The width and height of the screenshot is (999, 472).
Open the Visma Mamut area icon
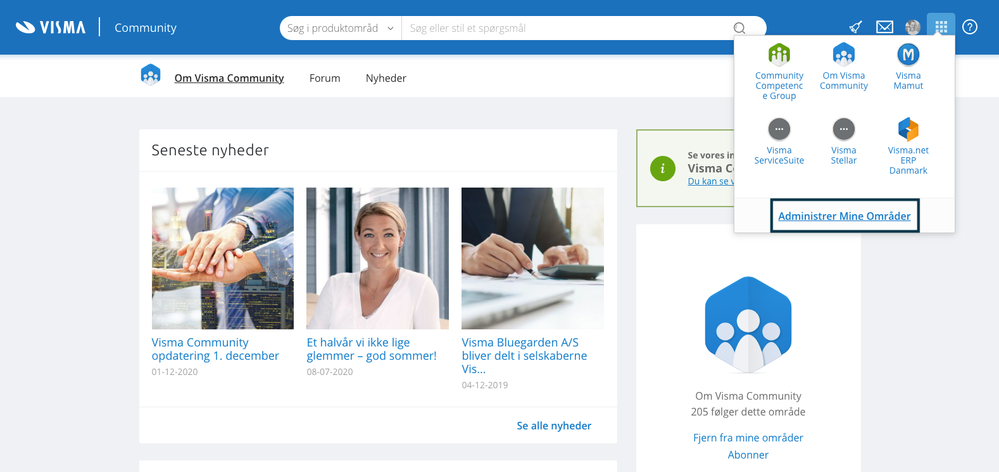908,54
